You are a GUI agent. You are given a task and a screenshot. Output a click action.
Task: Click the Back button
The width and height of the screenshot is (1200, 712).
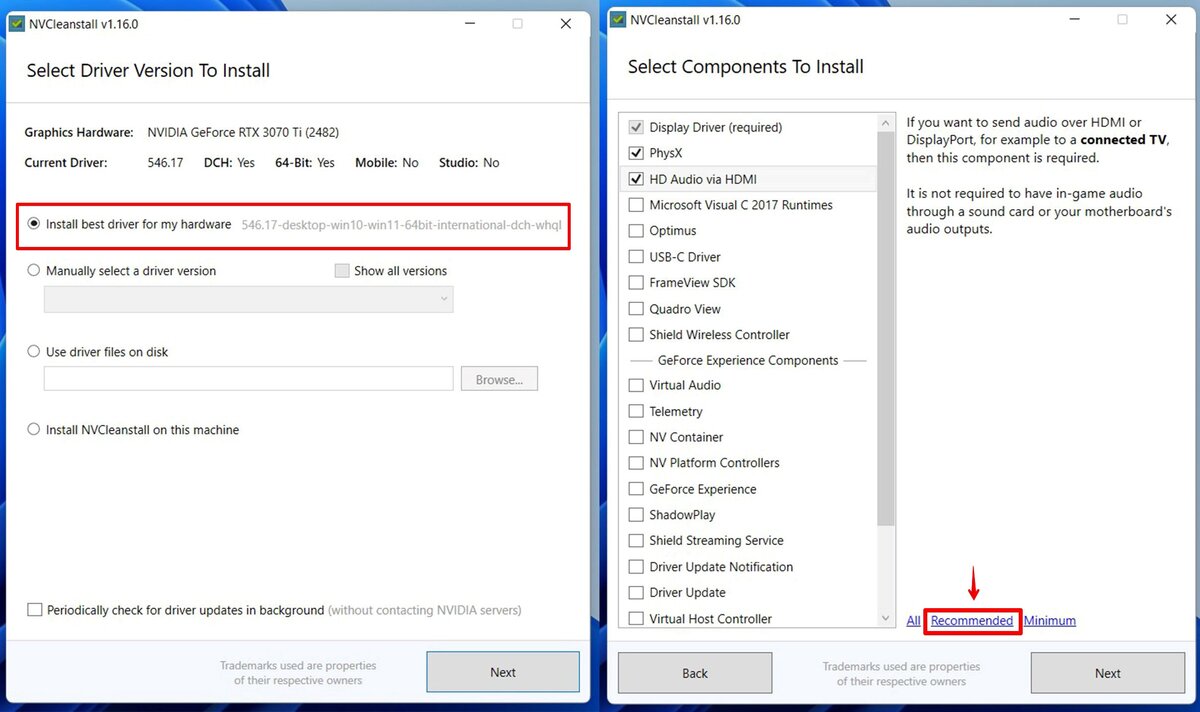(695, 673)
